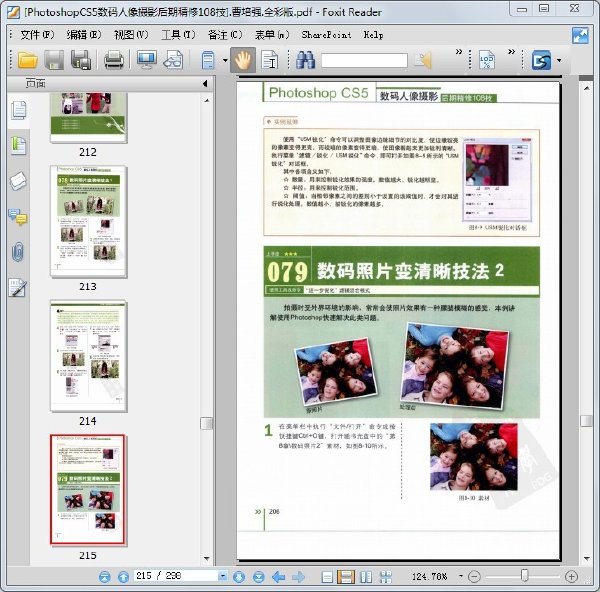Viewport: 600px width, 592px height.
Task: Select the Text selection tool
Action: 269,60
